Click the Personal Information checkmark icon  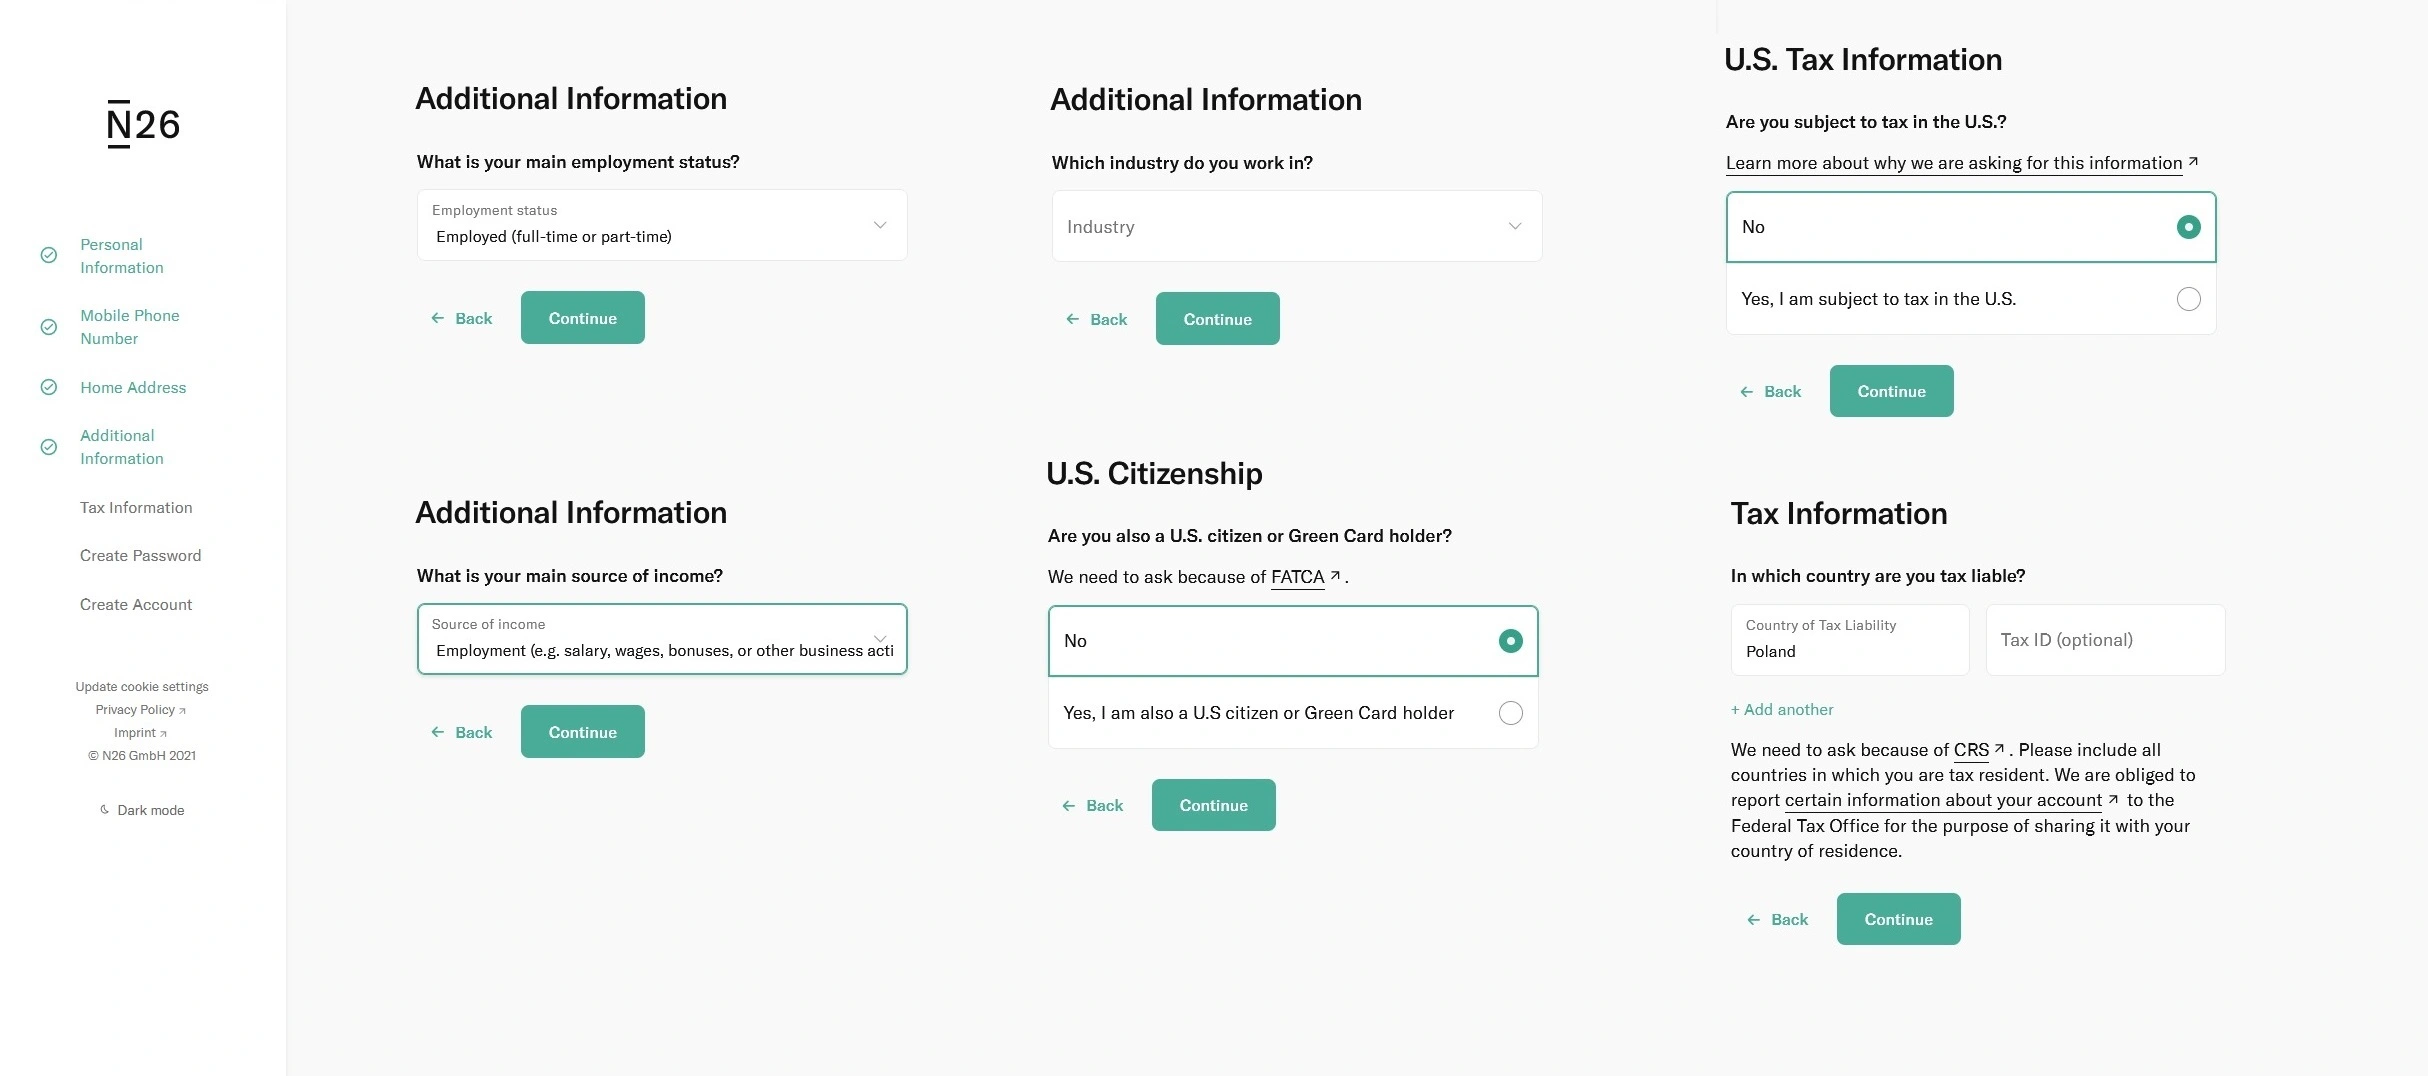pyautogui.click(x=48, y=255)
